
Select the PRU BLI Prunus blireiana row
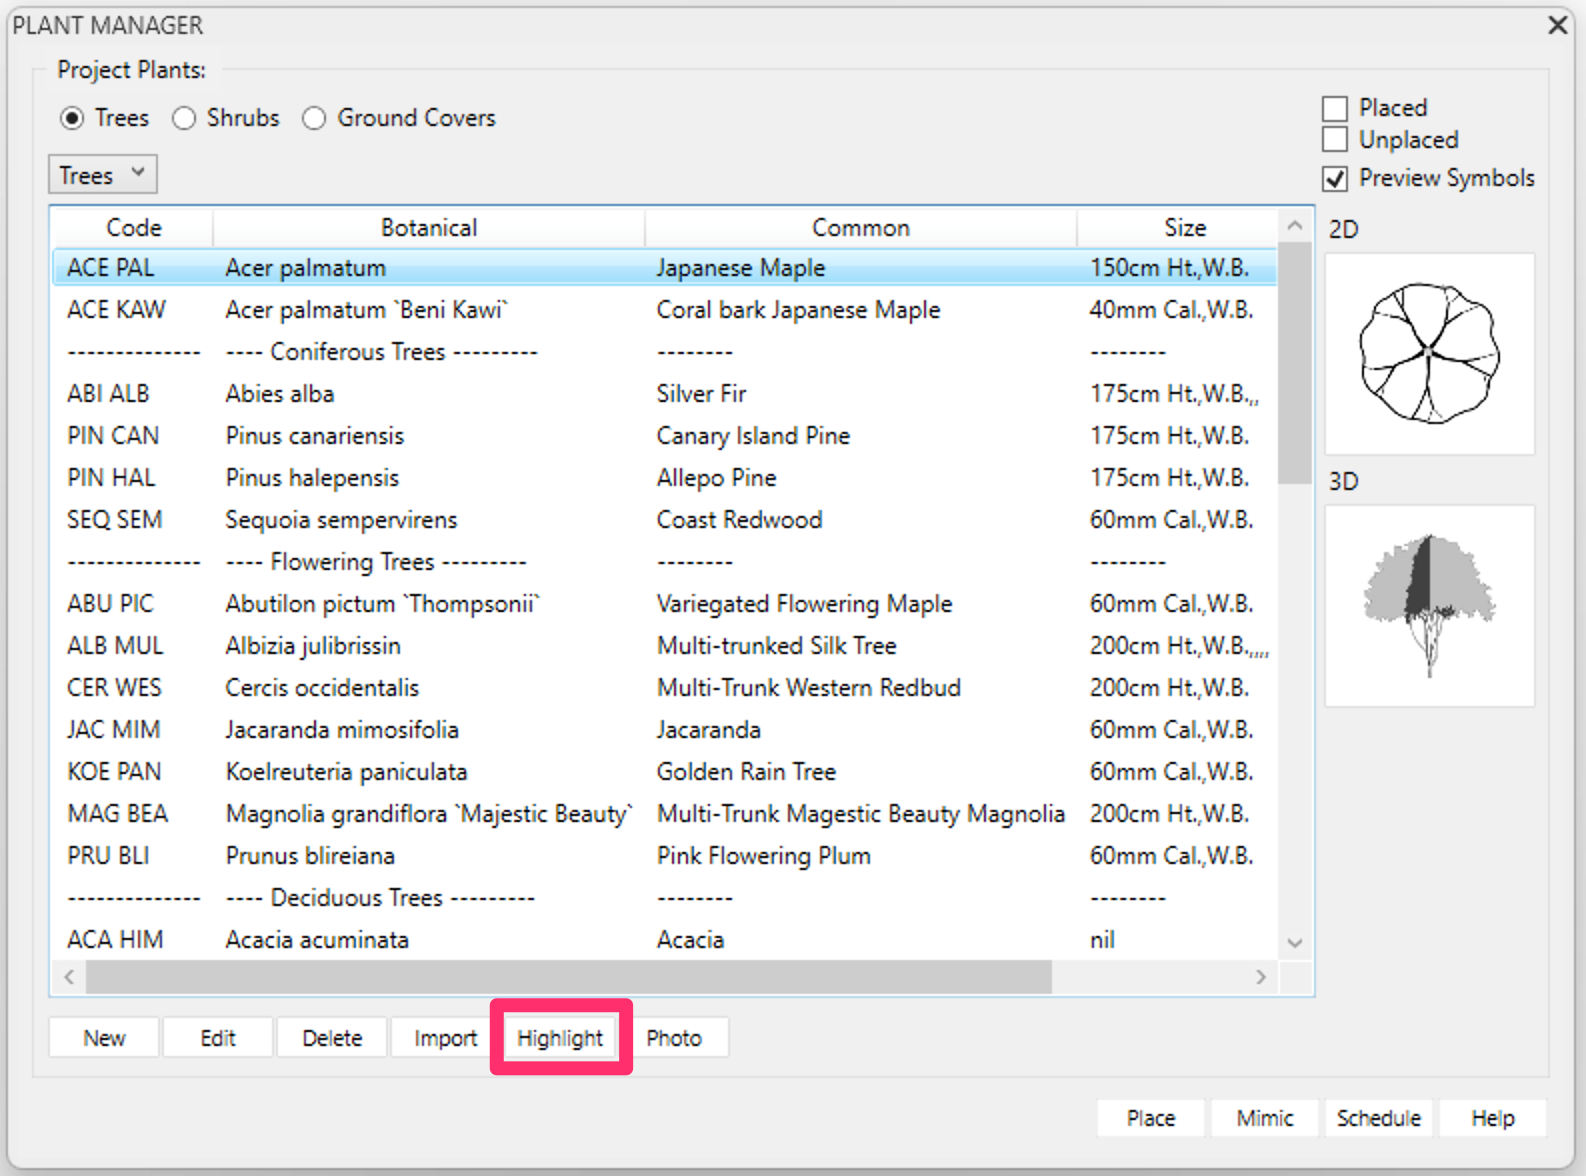click(x=664, y=856)
